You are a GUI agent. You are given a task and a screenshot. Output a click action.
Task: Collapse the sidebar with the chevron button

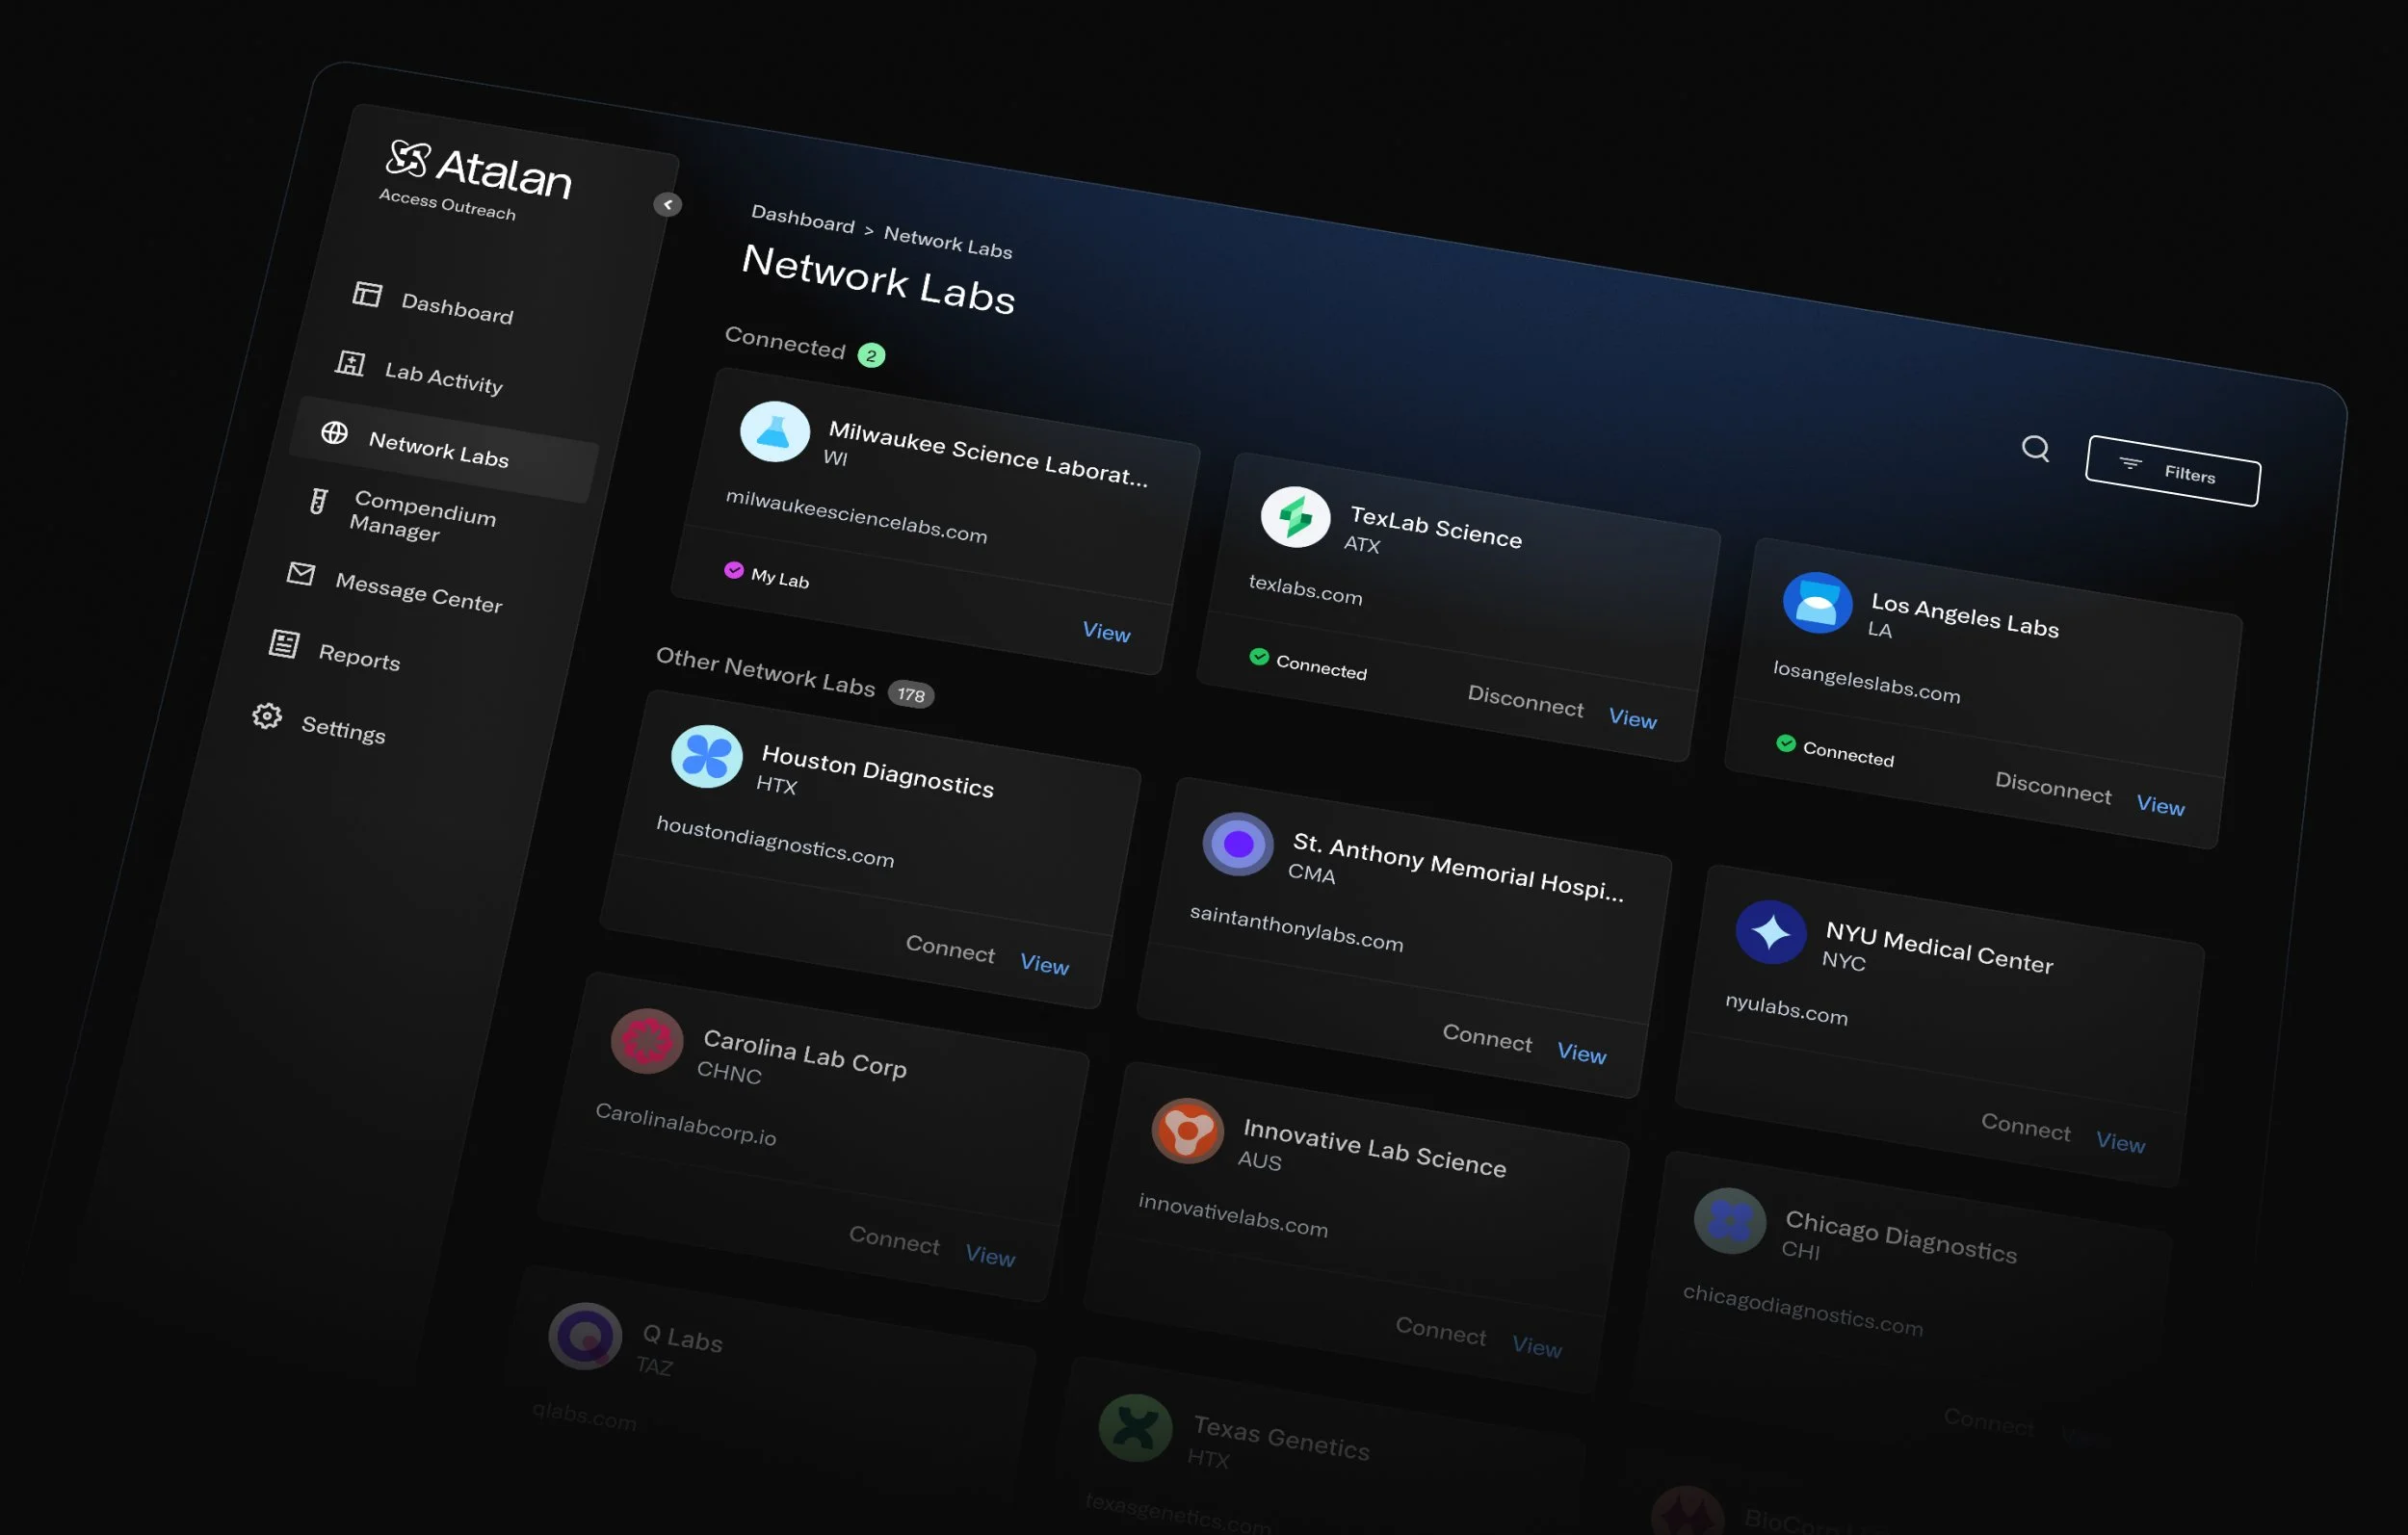667,204
